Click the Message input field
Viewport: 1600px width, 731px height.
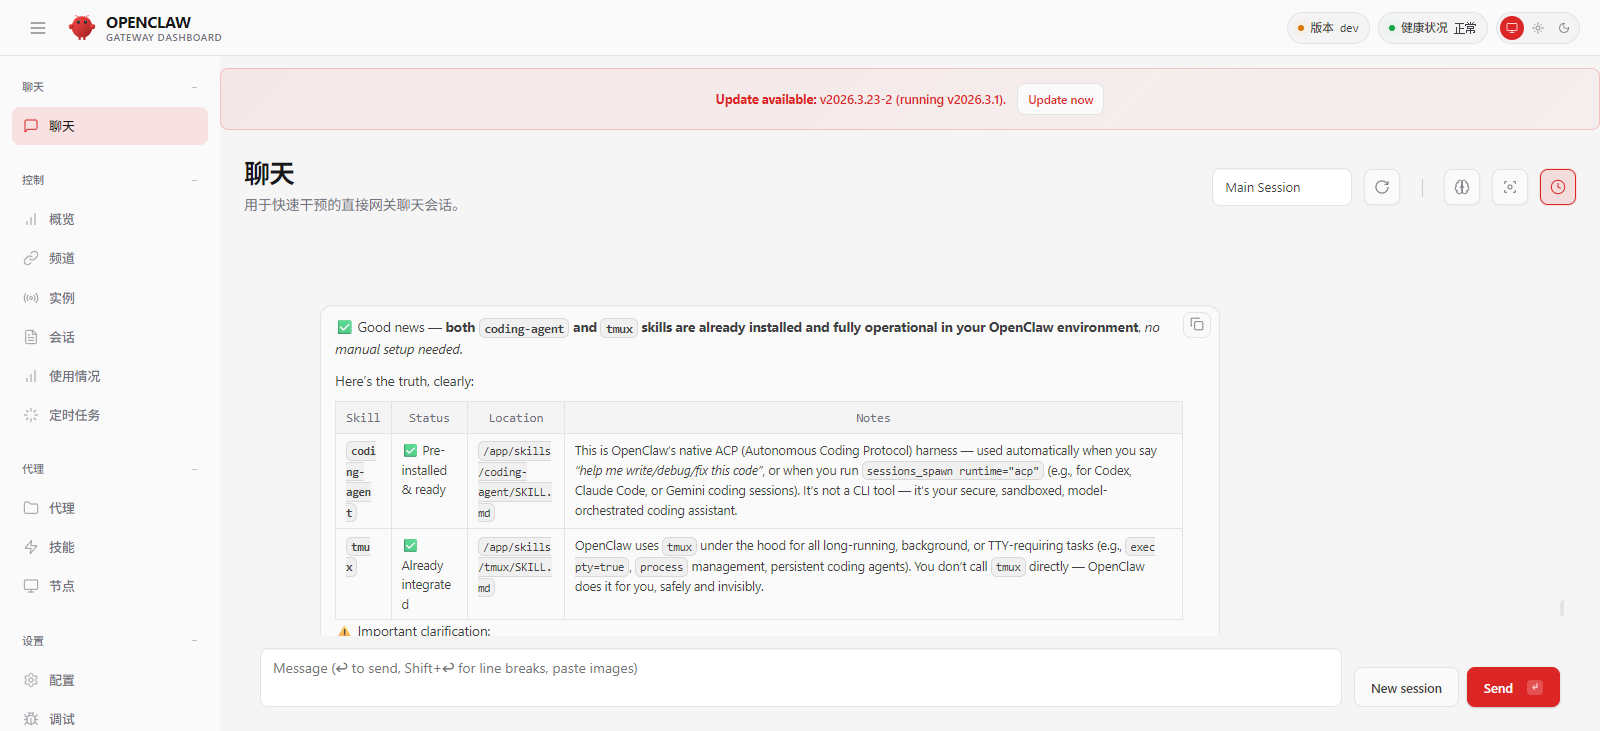[x=800, y=678]
